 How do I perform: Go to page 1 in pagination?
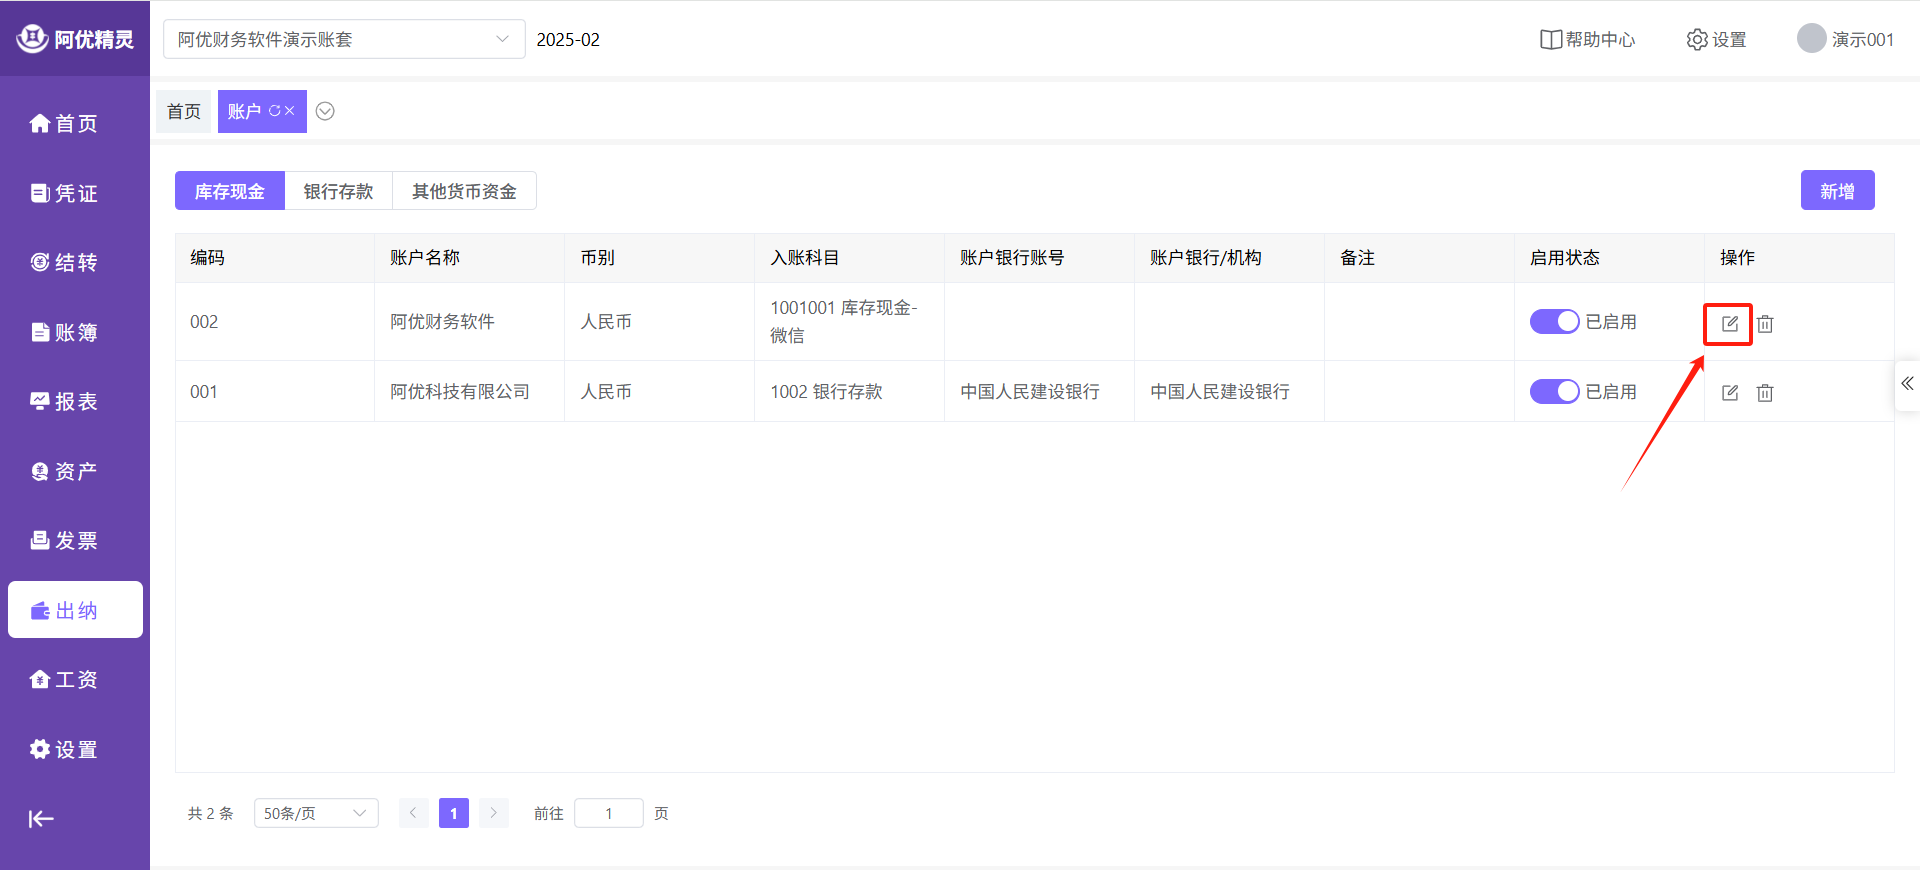click(453, 814)
